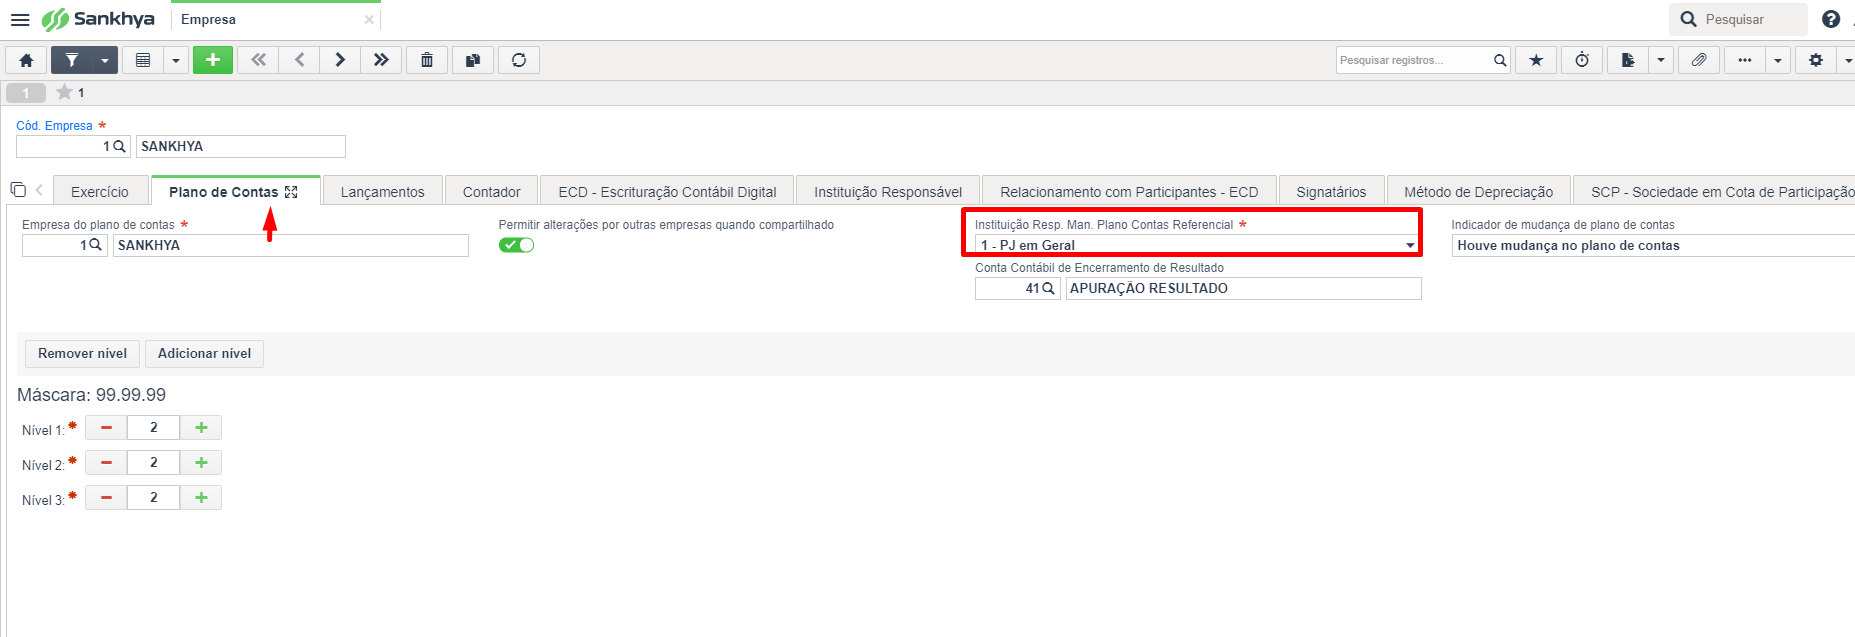The height and width of the screenshot is (637, 1855).
Task: Delete record with the trash icon
Action: [x=427, y=60]
